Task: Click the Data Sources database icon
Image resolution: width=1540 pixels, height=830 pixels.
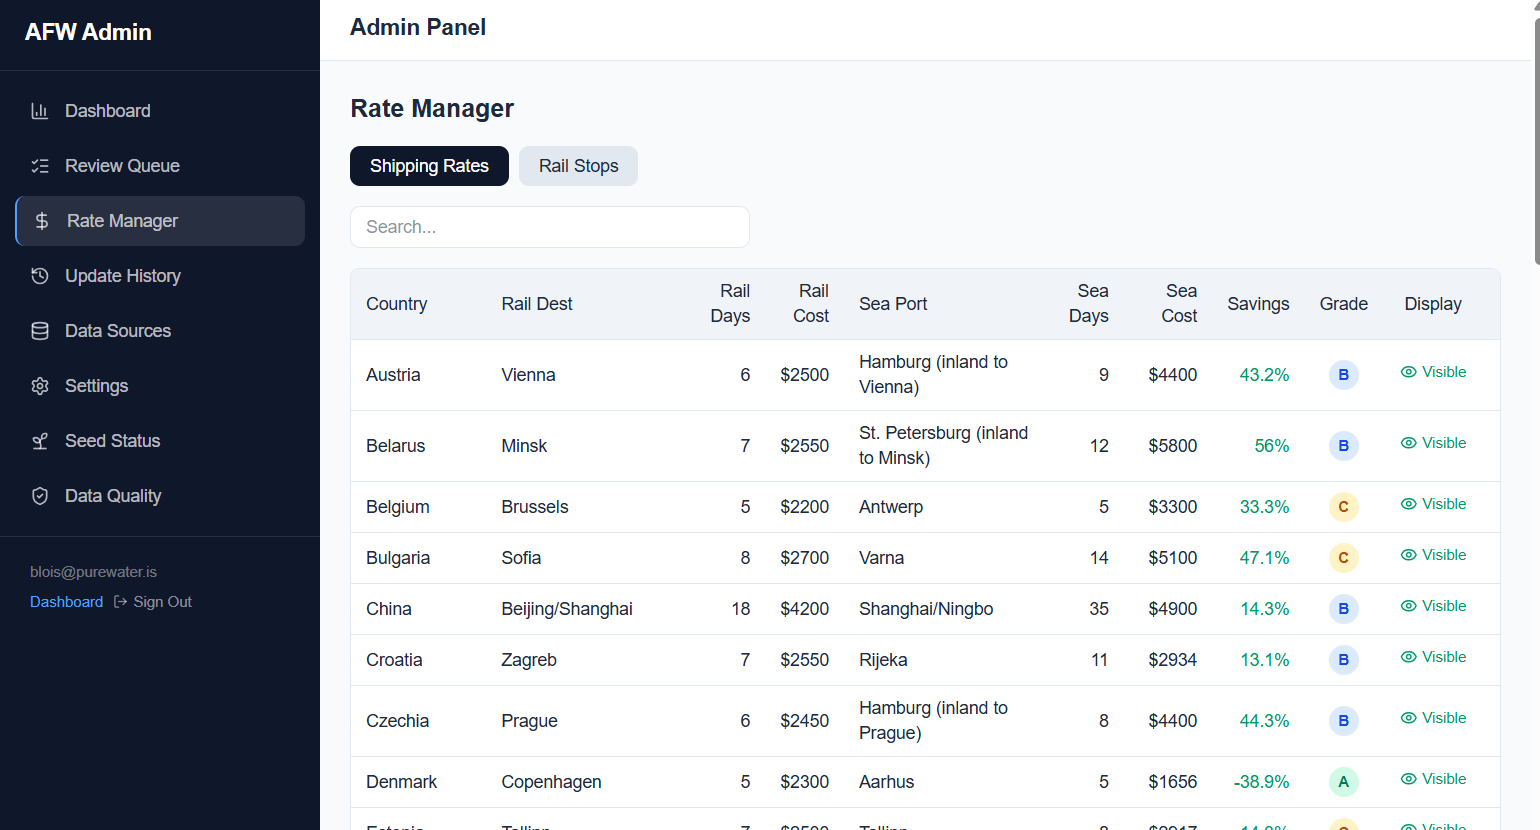Action: click(39, 330)
